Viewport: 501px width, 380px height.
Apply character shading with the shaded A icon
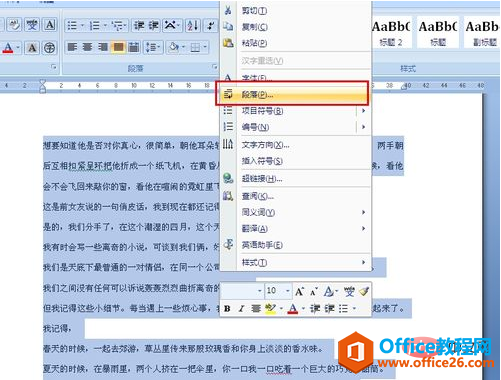[x=32, y=48]
